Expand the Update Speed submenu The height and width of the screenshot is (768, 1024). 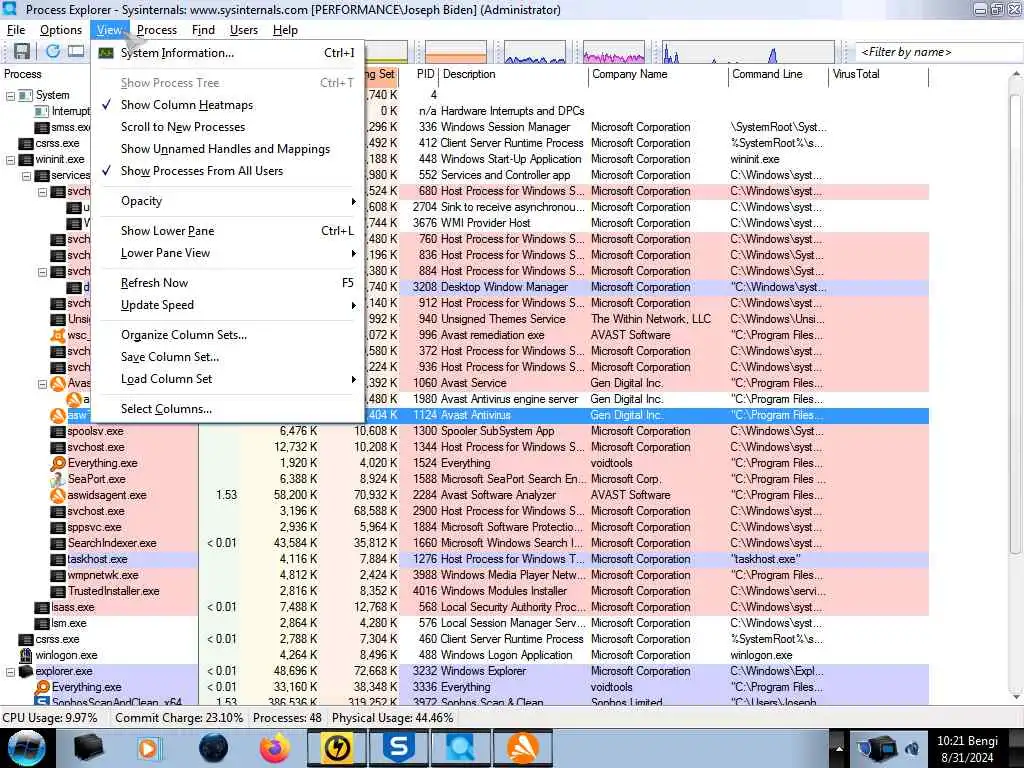coord(227,305)
